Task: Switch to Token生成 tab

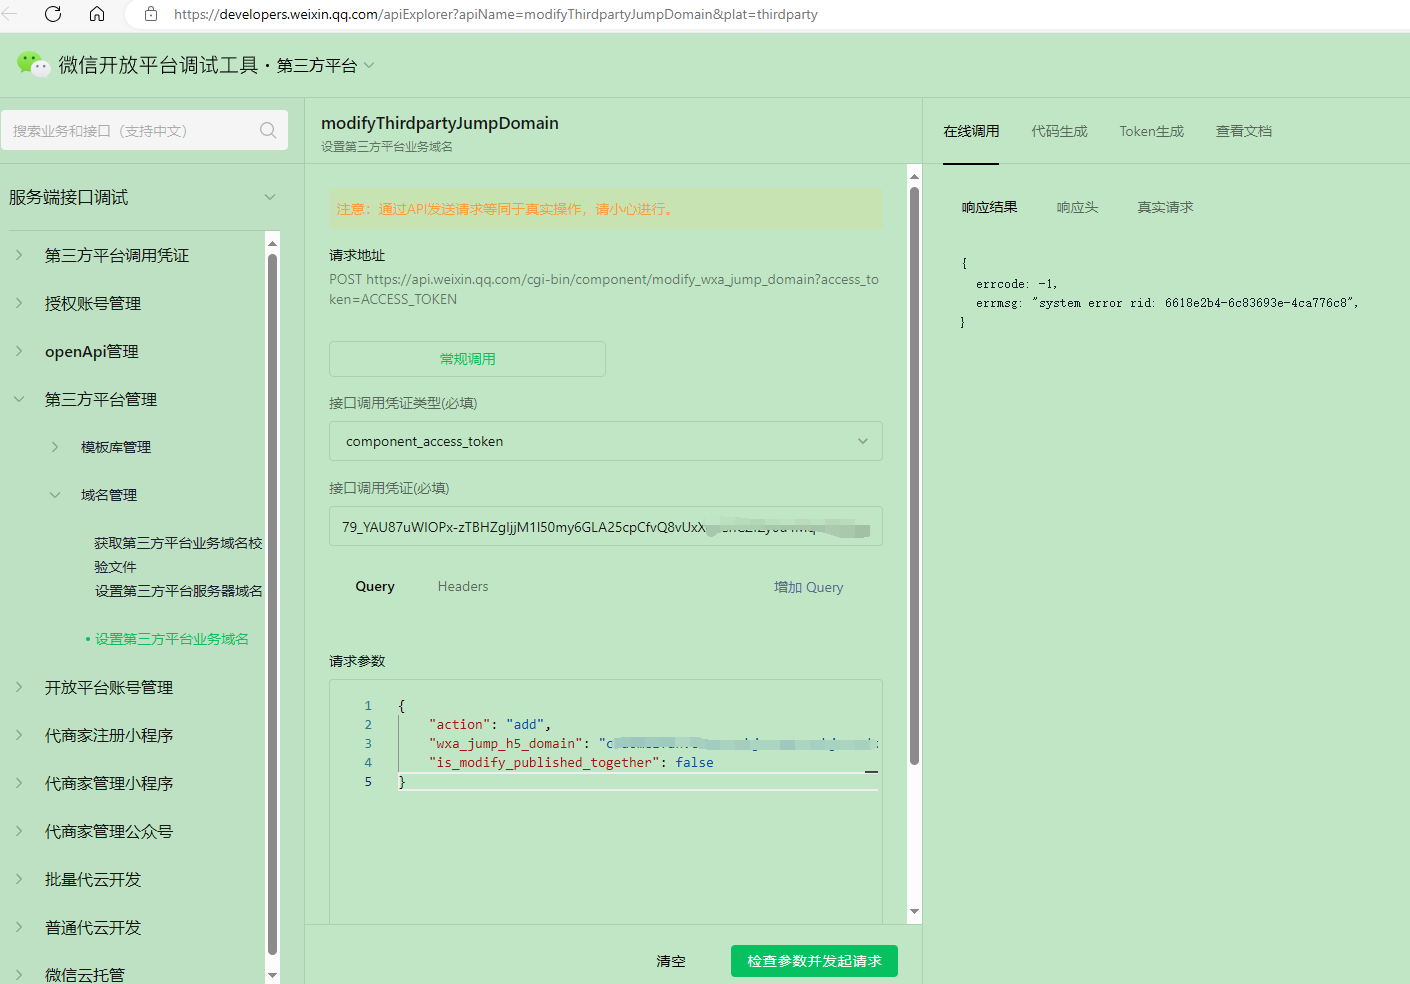Action: pos(1151,131)
